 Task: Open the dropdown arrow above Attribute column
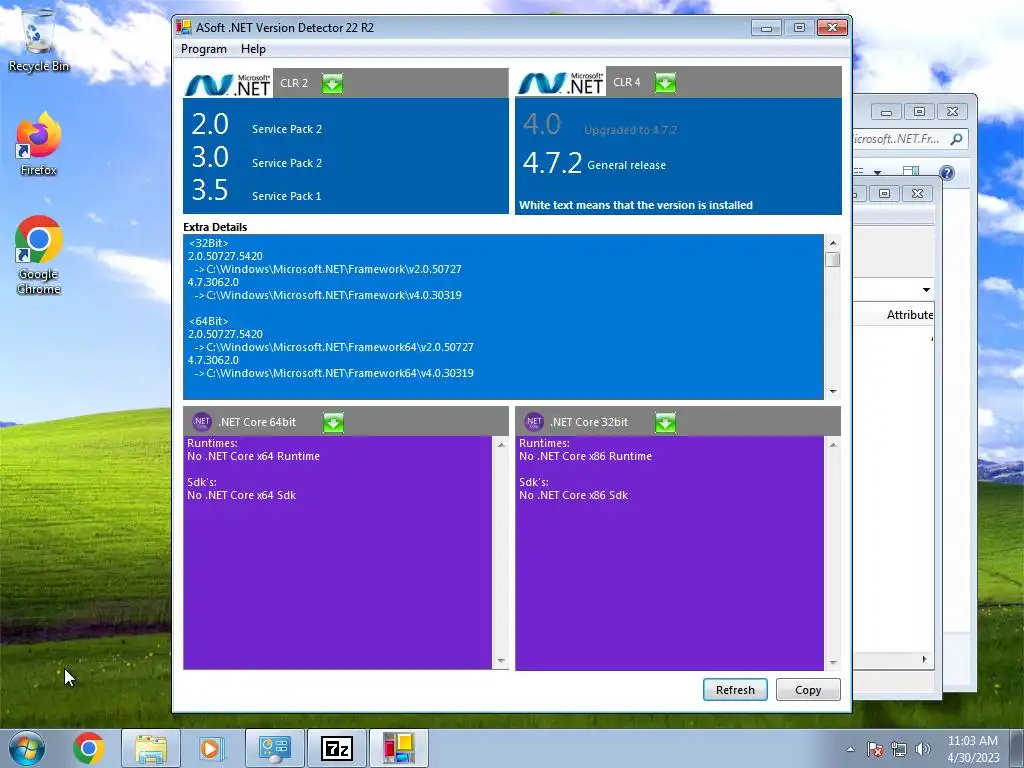click(926, 289)
